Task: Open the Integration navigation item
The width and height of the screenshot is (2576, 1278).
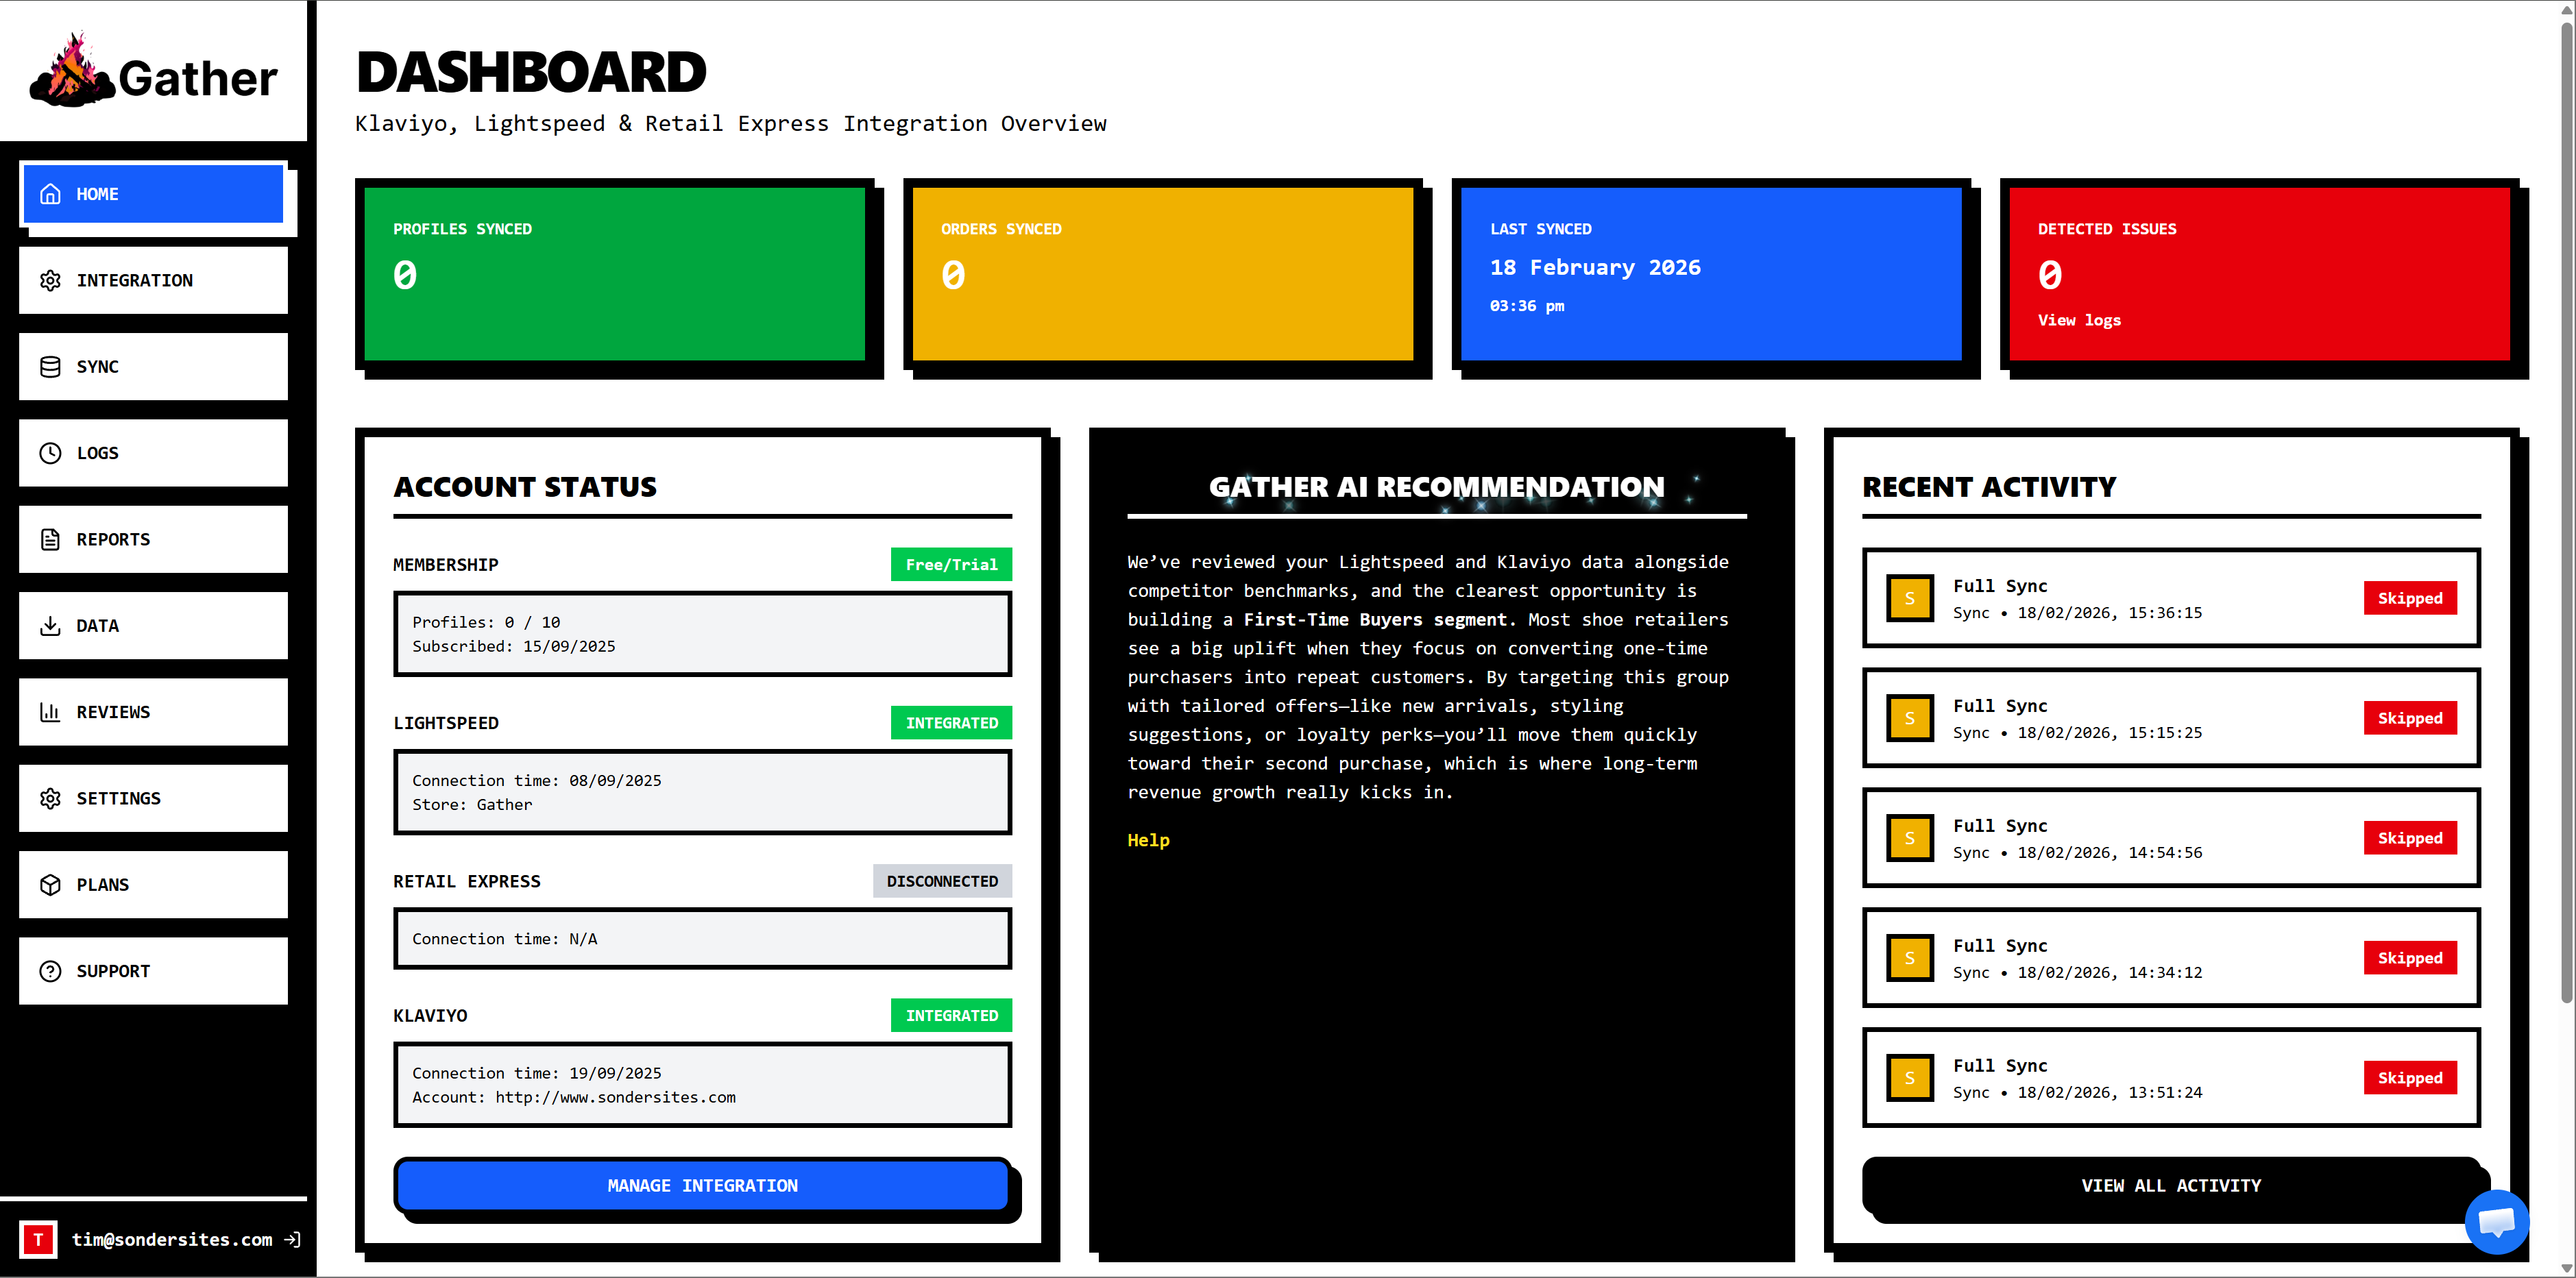Action: (x=152, y=280)
